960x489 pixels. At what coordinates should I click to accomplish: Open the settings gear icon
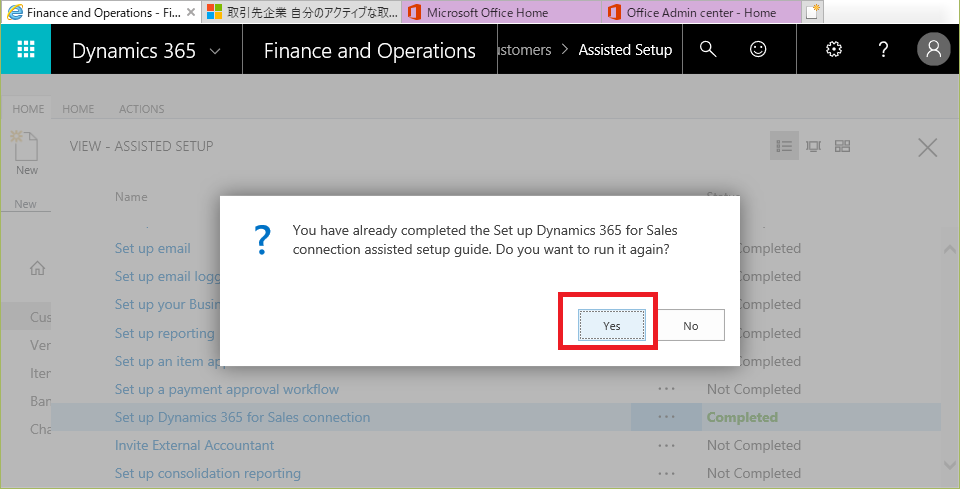coord(833,50)
